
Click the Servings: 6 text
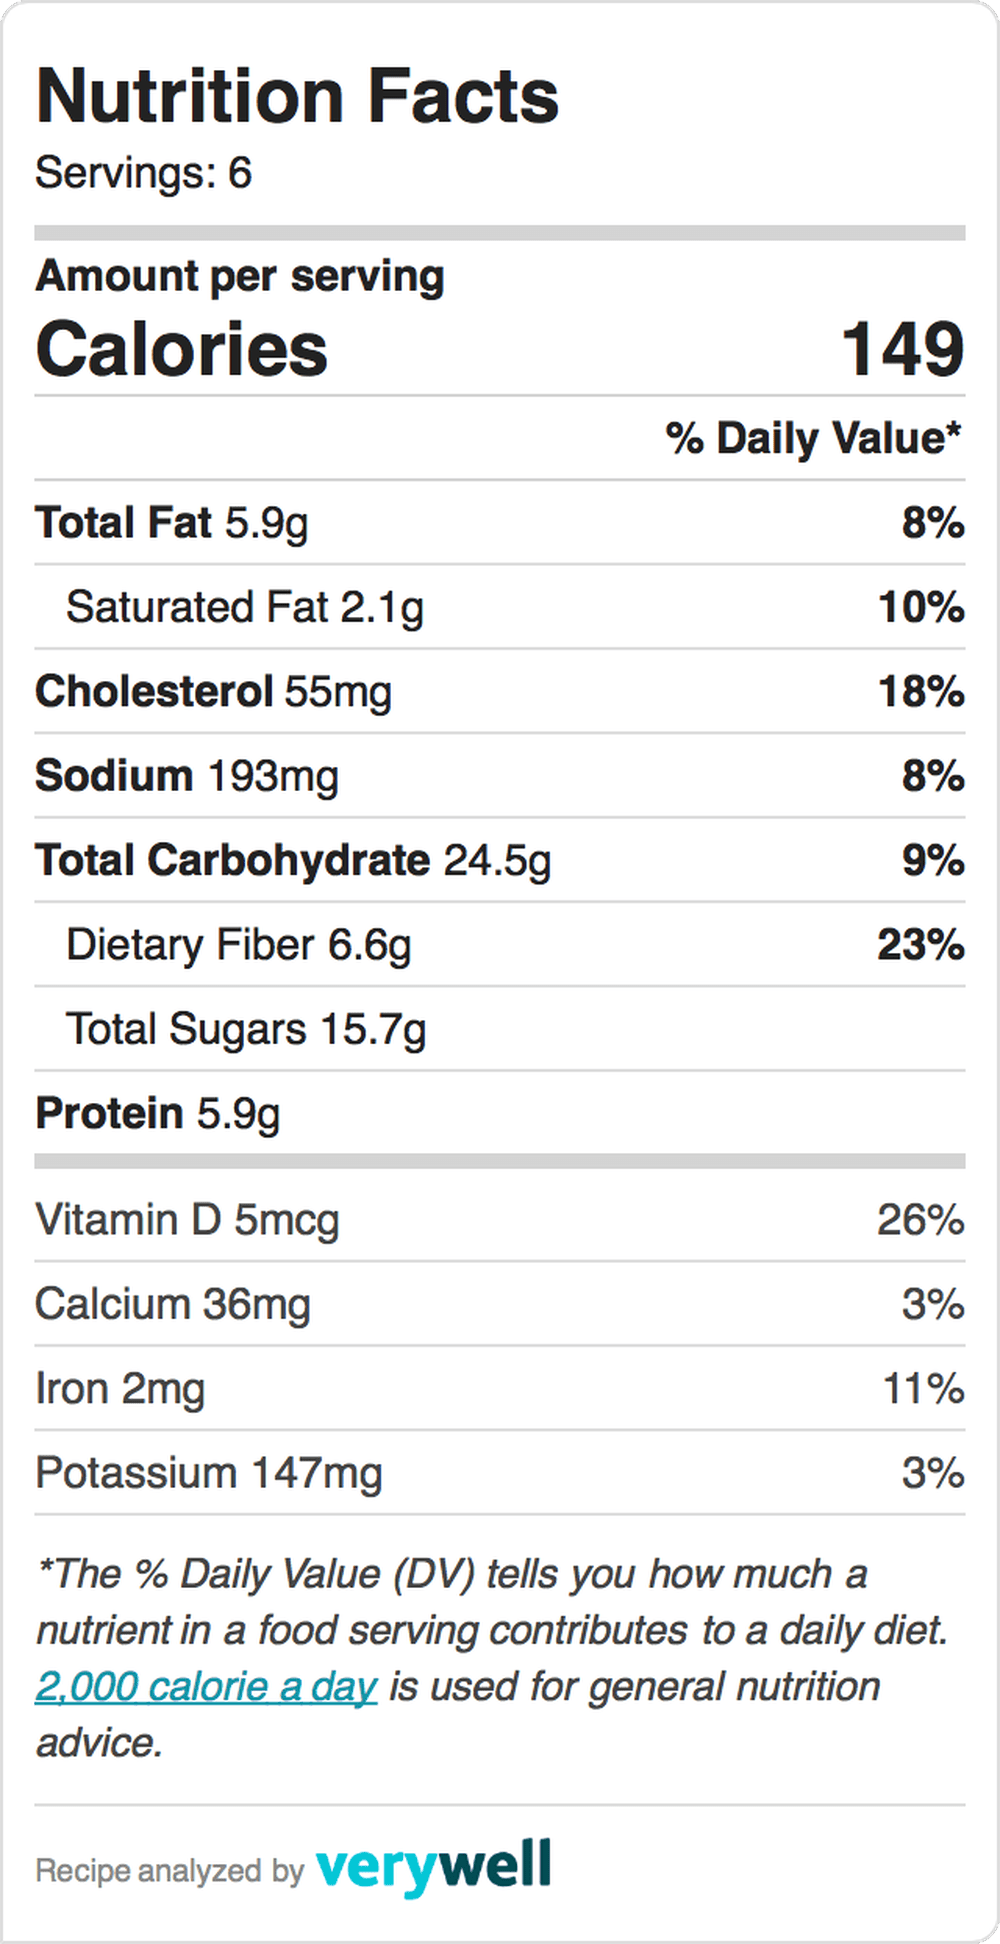tap(144, 173)
